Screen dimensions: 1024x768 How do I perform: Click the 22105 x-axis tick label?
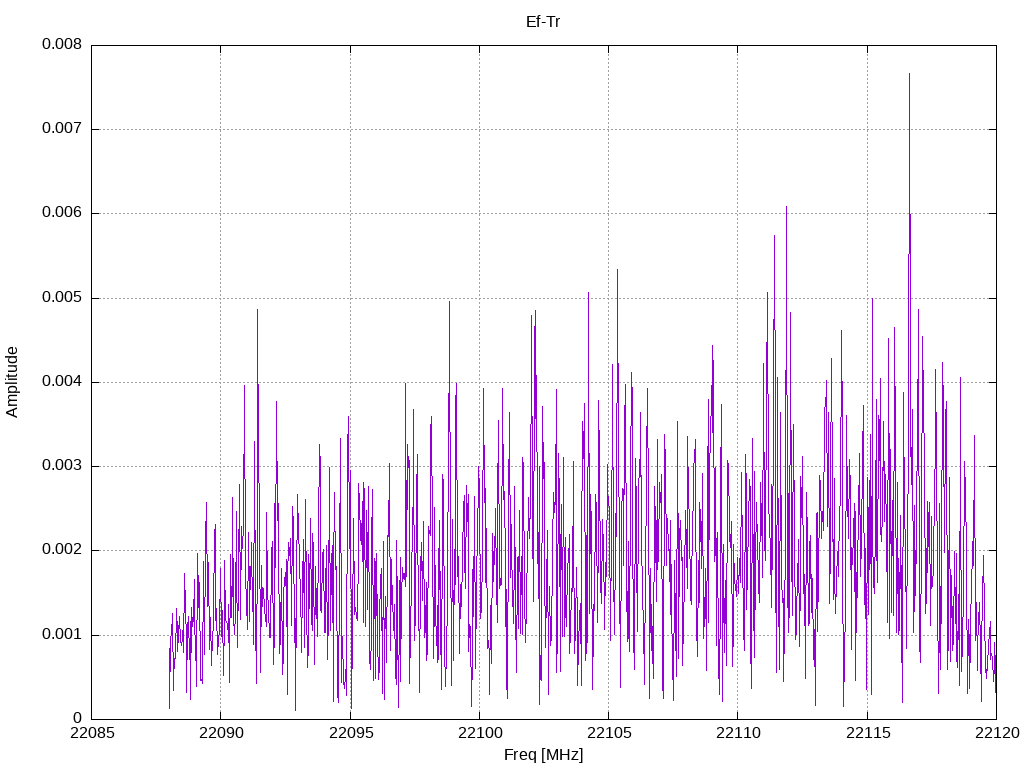pos(609,733)
